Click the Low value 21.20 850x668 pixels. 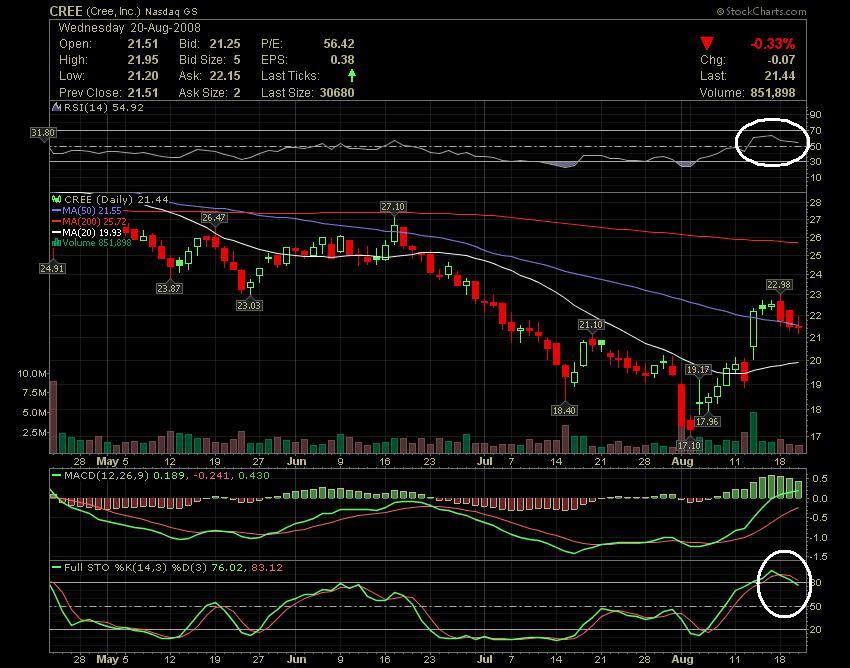pos(143,76)
